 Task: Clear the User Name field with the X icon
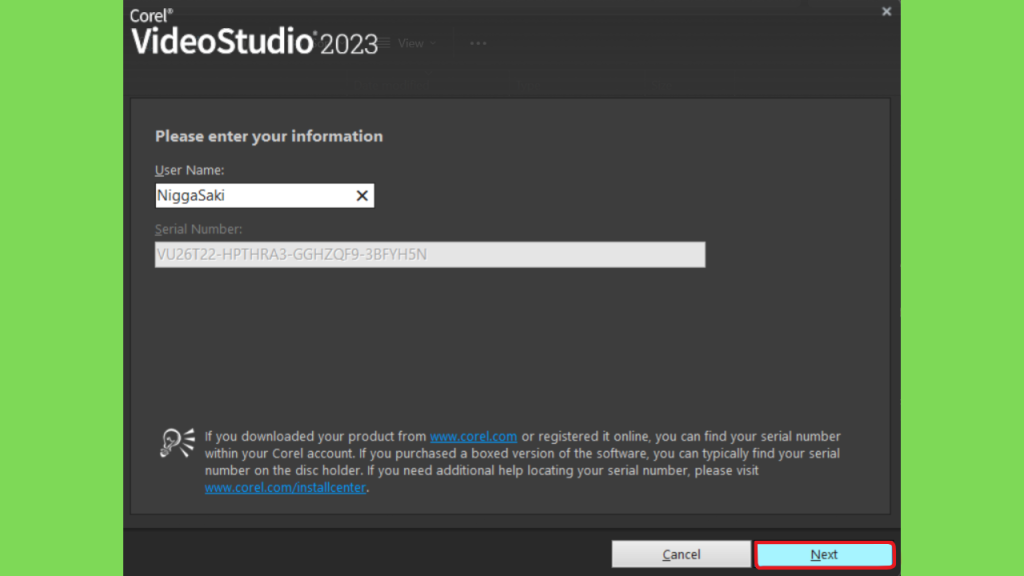coord(362,195)
